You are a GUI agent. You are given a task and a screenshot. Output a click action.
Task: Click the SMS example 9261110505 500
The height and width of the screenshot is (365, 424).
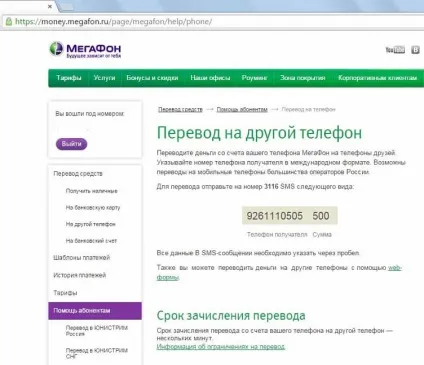pos(289,216)
